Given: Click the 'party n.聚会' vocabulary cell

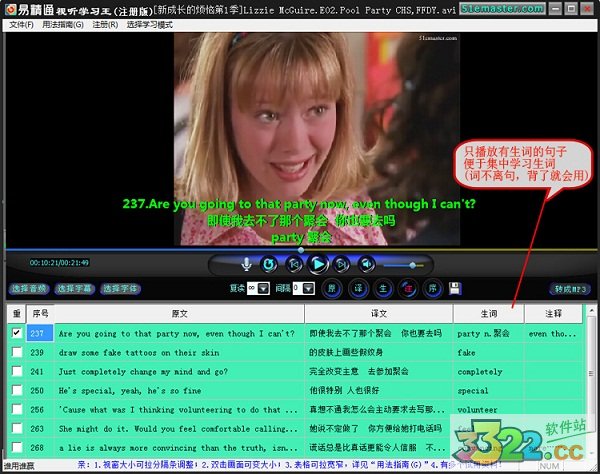Looking at the screenshot, I should pos(483,334).
